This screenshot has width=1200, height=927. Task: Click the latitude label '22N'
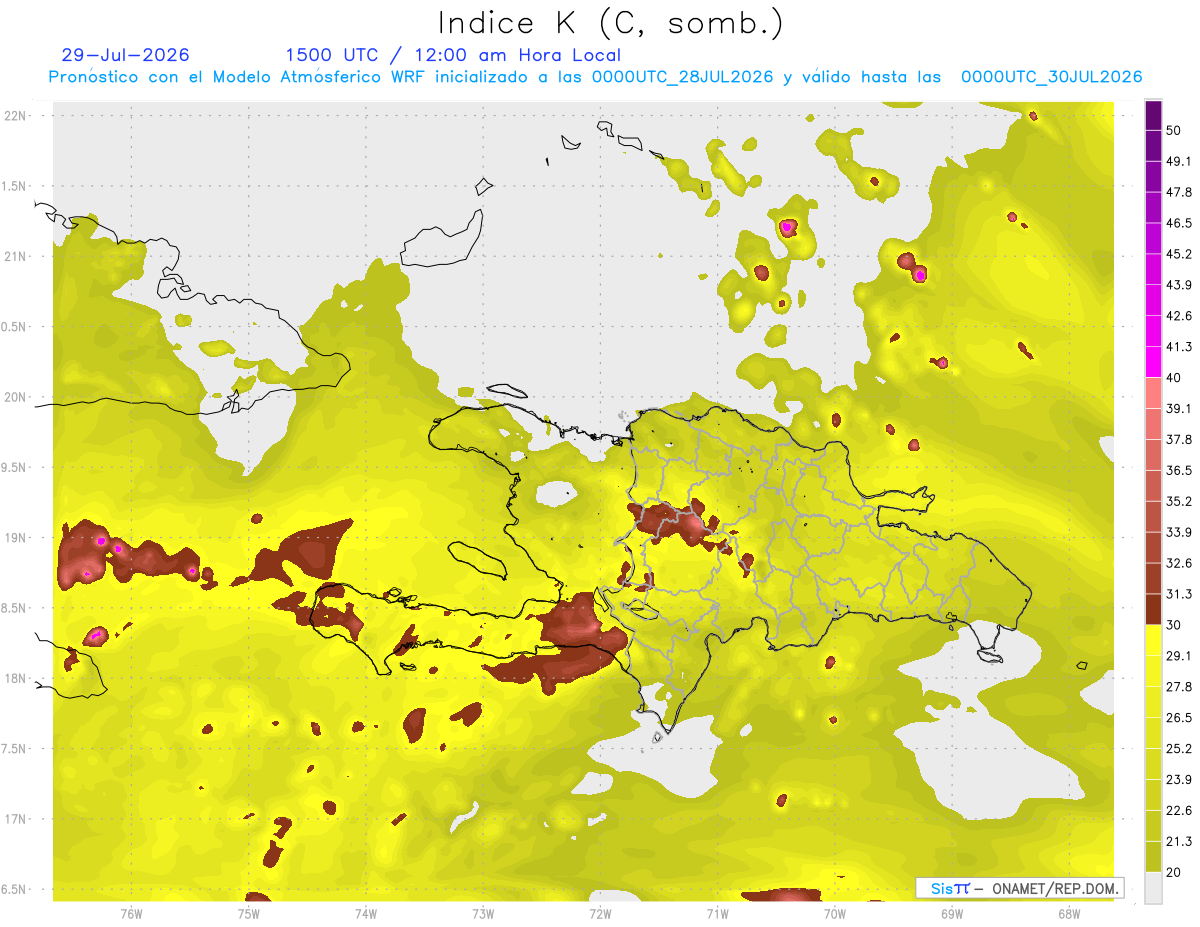point(14,115)
